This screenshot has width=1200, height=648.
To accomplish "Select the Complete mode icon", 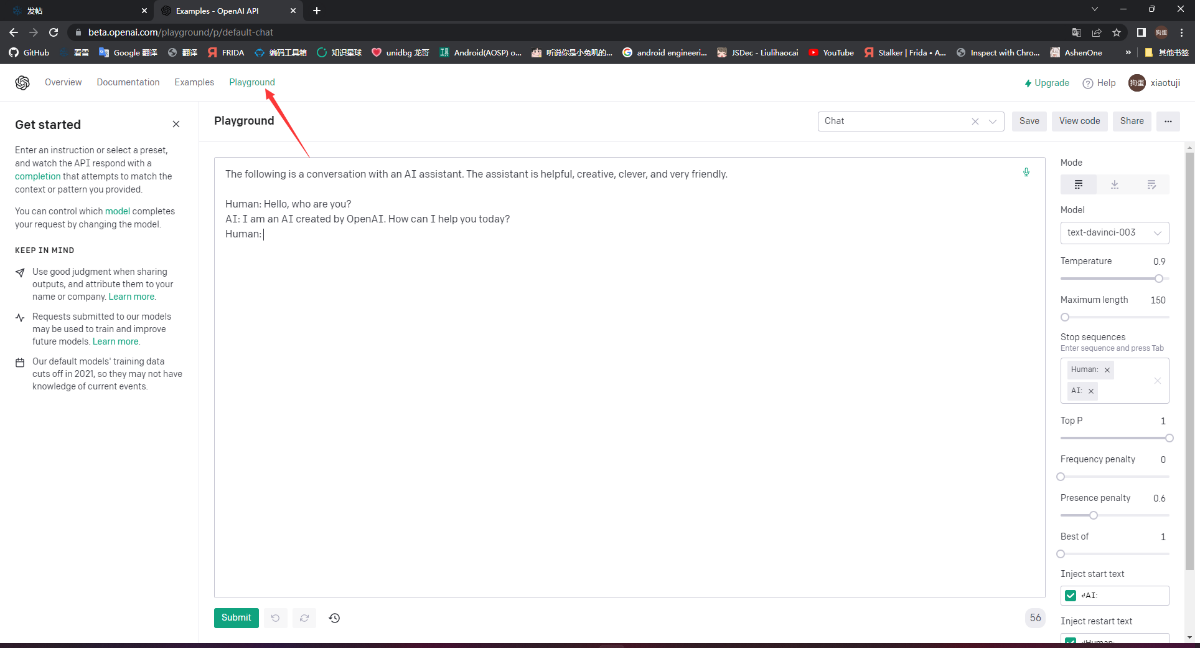I will (x=1077, y=184).
